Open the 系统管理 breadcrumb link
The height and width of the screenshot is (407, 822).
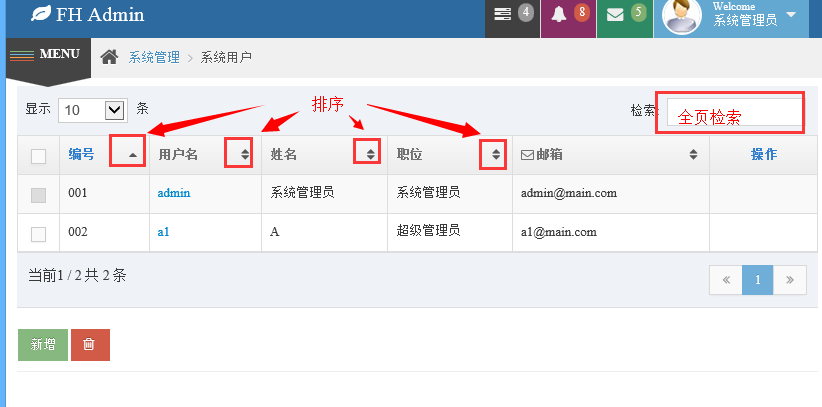click(x=154, y=57)
